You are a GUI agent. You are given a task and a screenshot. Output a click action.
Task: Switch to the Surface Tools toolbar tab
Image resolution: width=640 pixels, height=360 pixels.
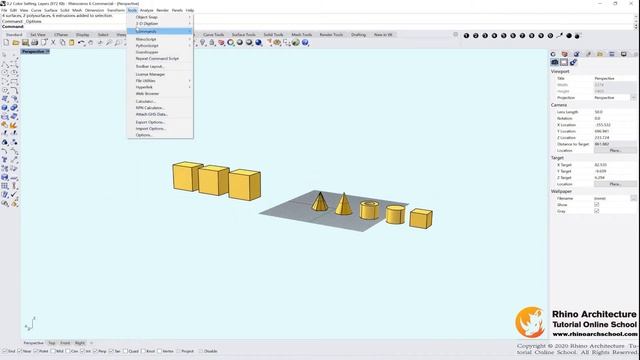(x=244, y=35)
